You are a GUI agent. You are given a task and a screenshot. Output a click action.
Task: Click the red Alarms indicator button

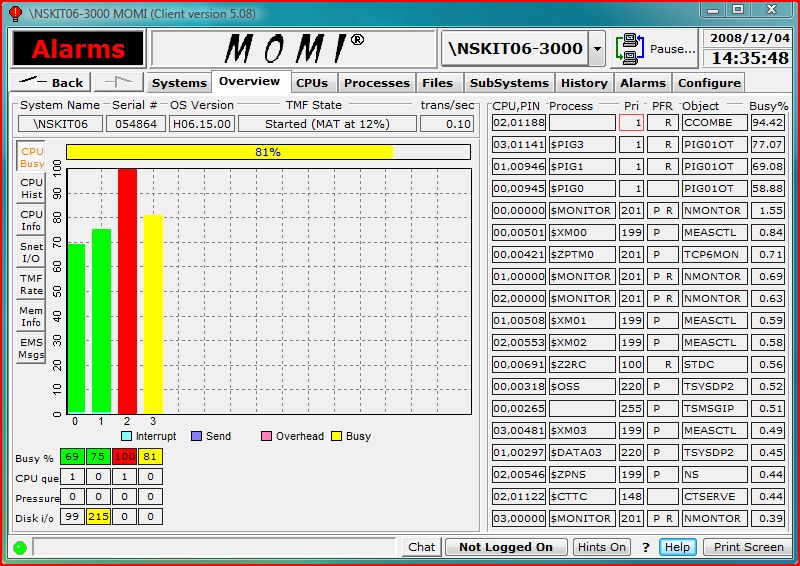coord(78,48)
